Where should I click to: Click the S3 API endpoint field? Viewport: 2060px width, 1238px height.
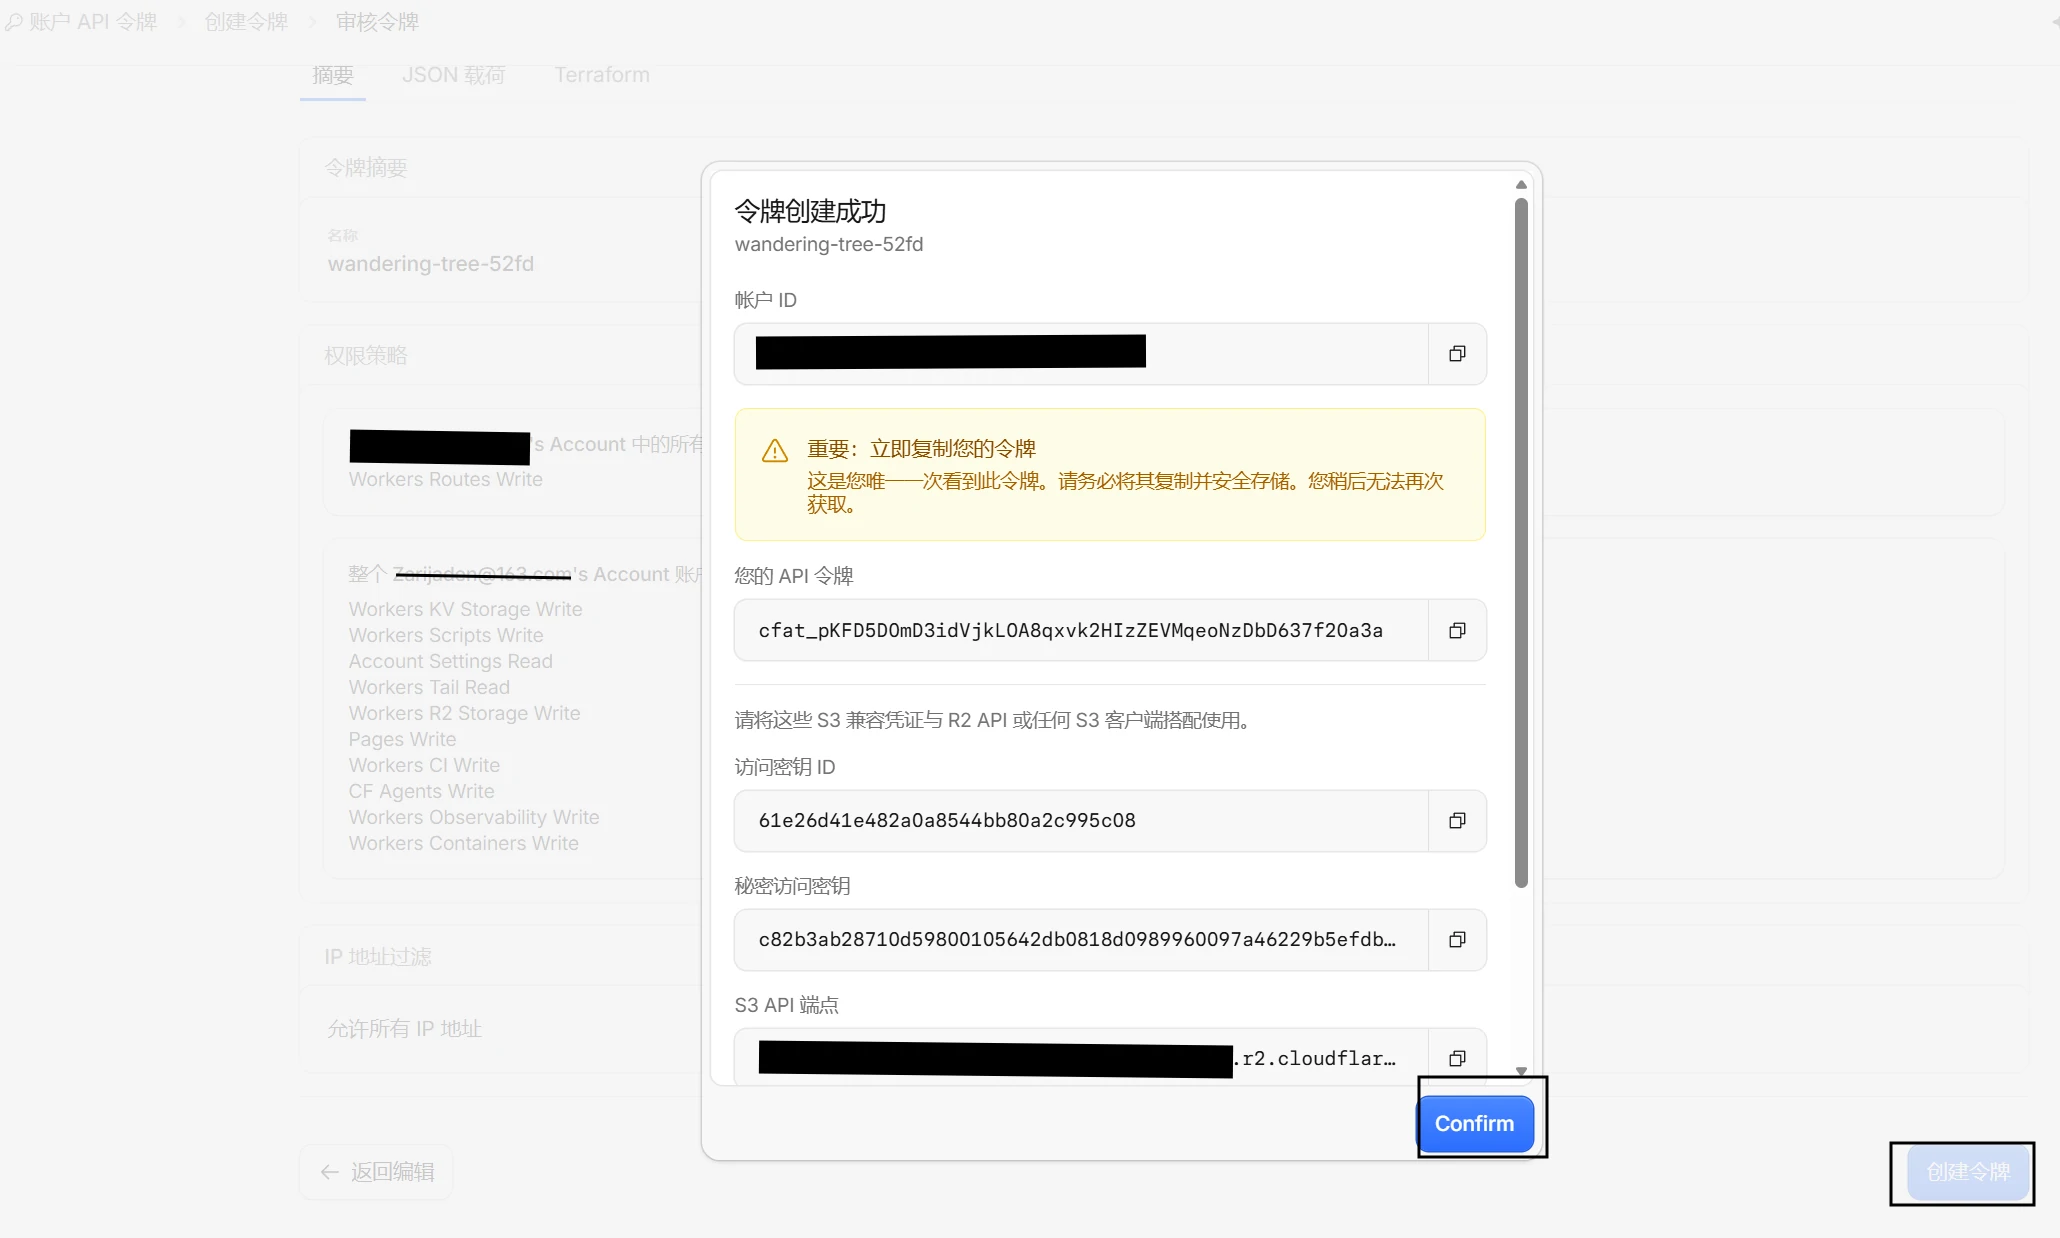(x=1081, y=1058)
